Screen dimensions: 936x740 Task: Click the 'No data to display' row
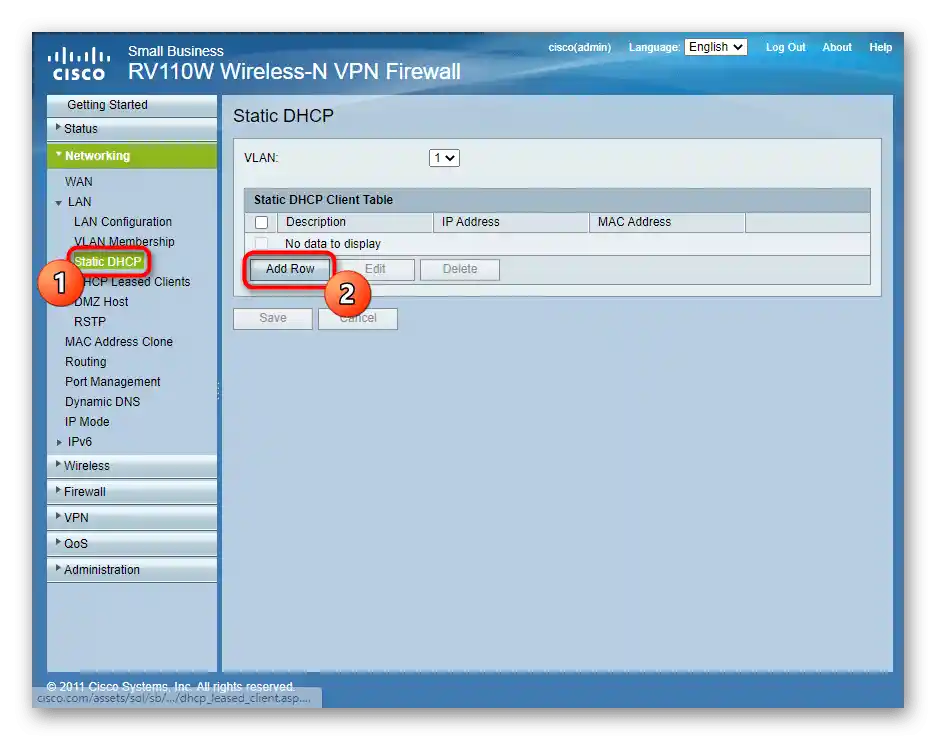coord(557,243)
